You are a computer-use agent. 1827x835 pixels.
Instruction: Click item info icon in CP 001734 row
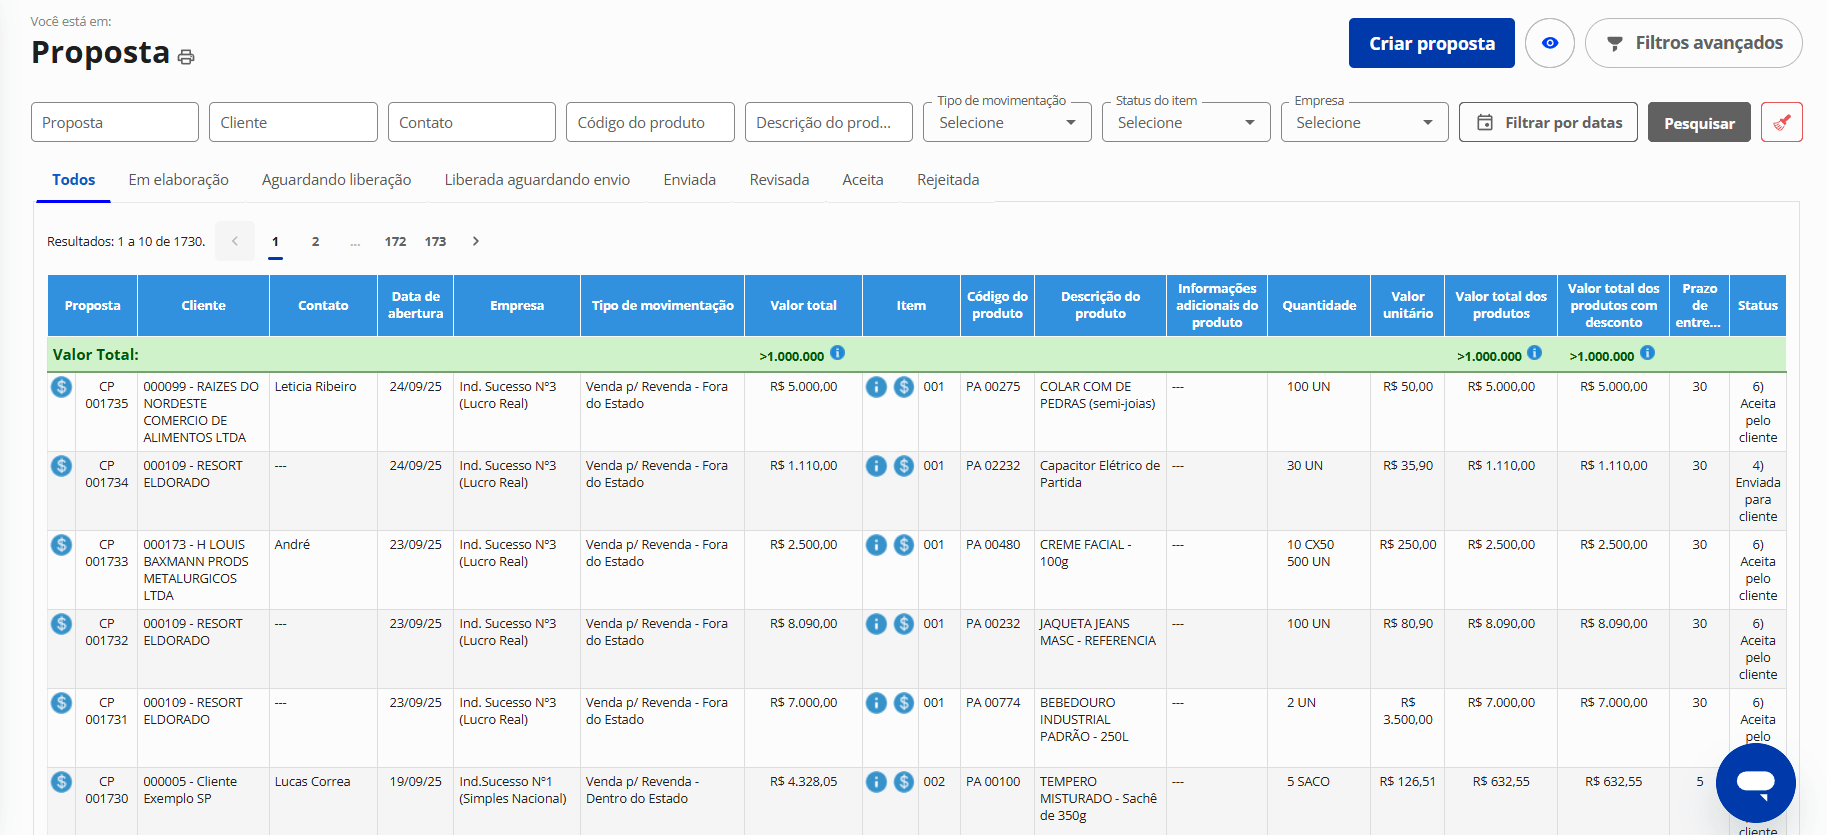[x=876, y=466]
